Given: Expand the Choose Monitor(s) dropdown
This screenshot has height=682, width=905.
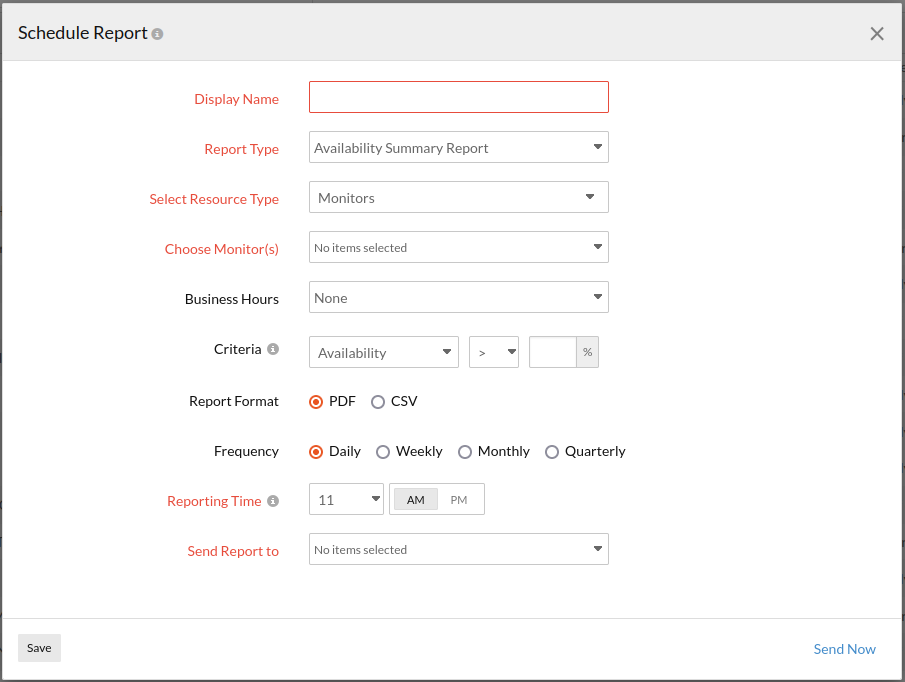Looking at the screenshot, I should 459,247.
